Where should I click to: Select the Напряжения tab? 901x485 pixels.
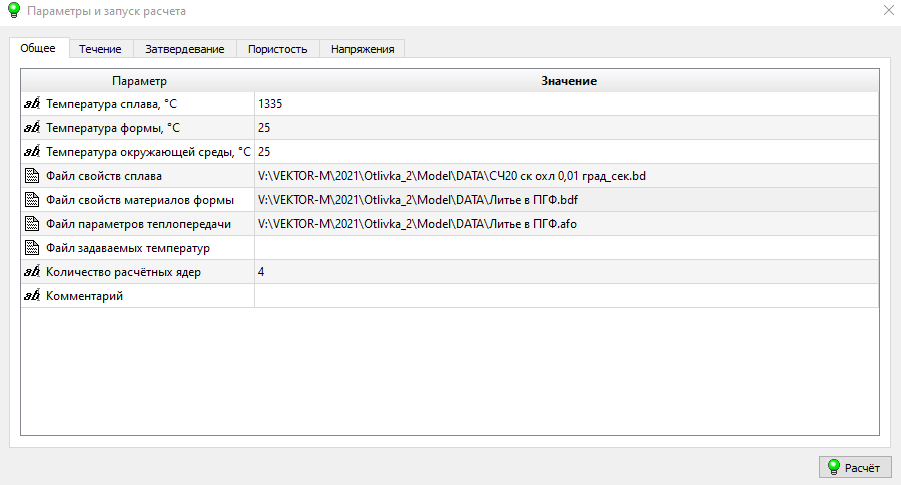362,49
